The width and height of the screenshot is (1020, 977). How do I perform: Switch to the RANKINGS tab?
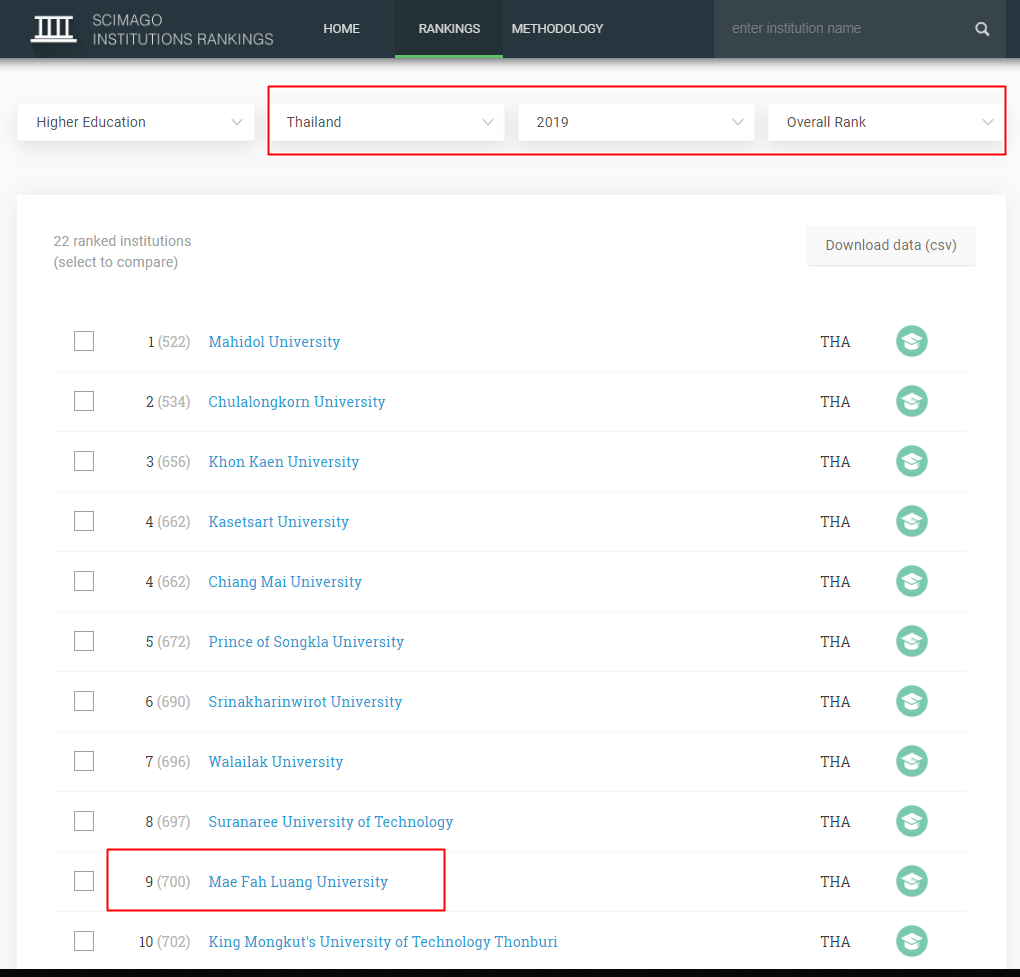(449, 29)
